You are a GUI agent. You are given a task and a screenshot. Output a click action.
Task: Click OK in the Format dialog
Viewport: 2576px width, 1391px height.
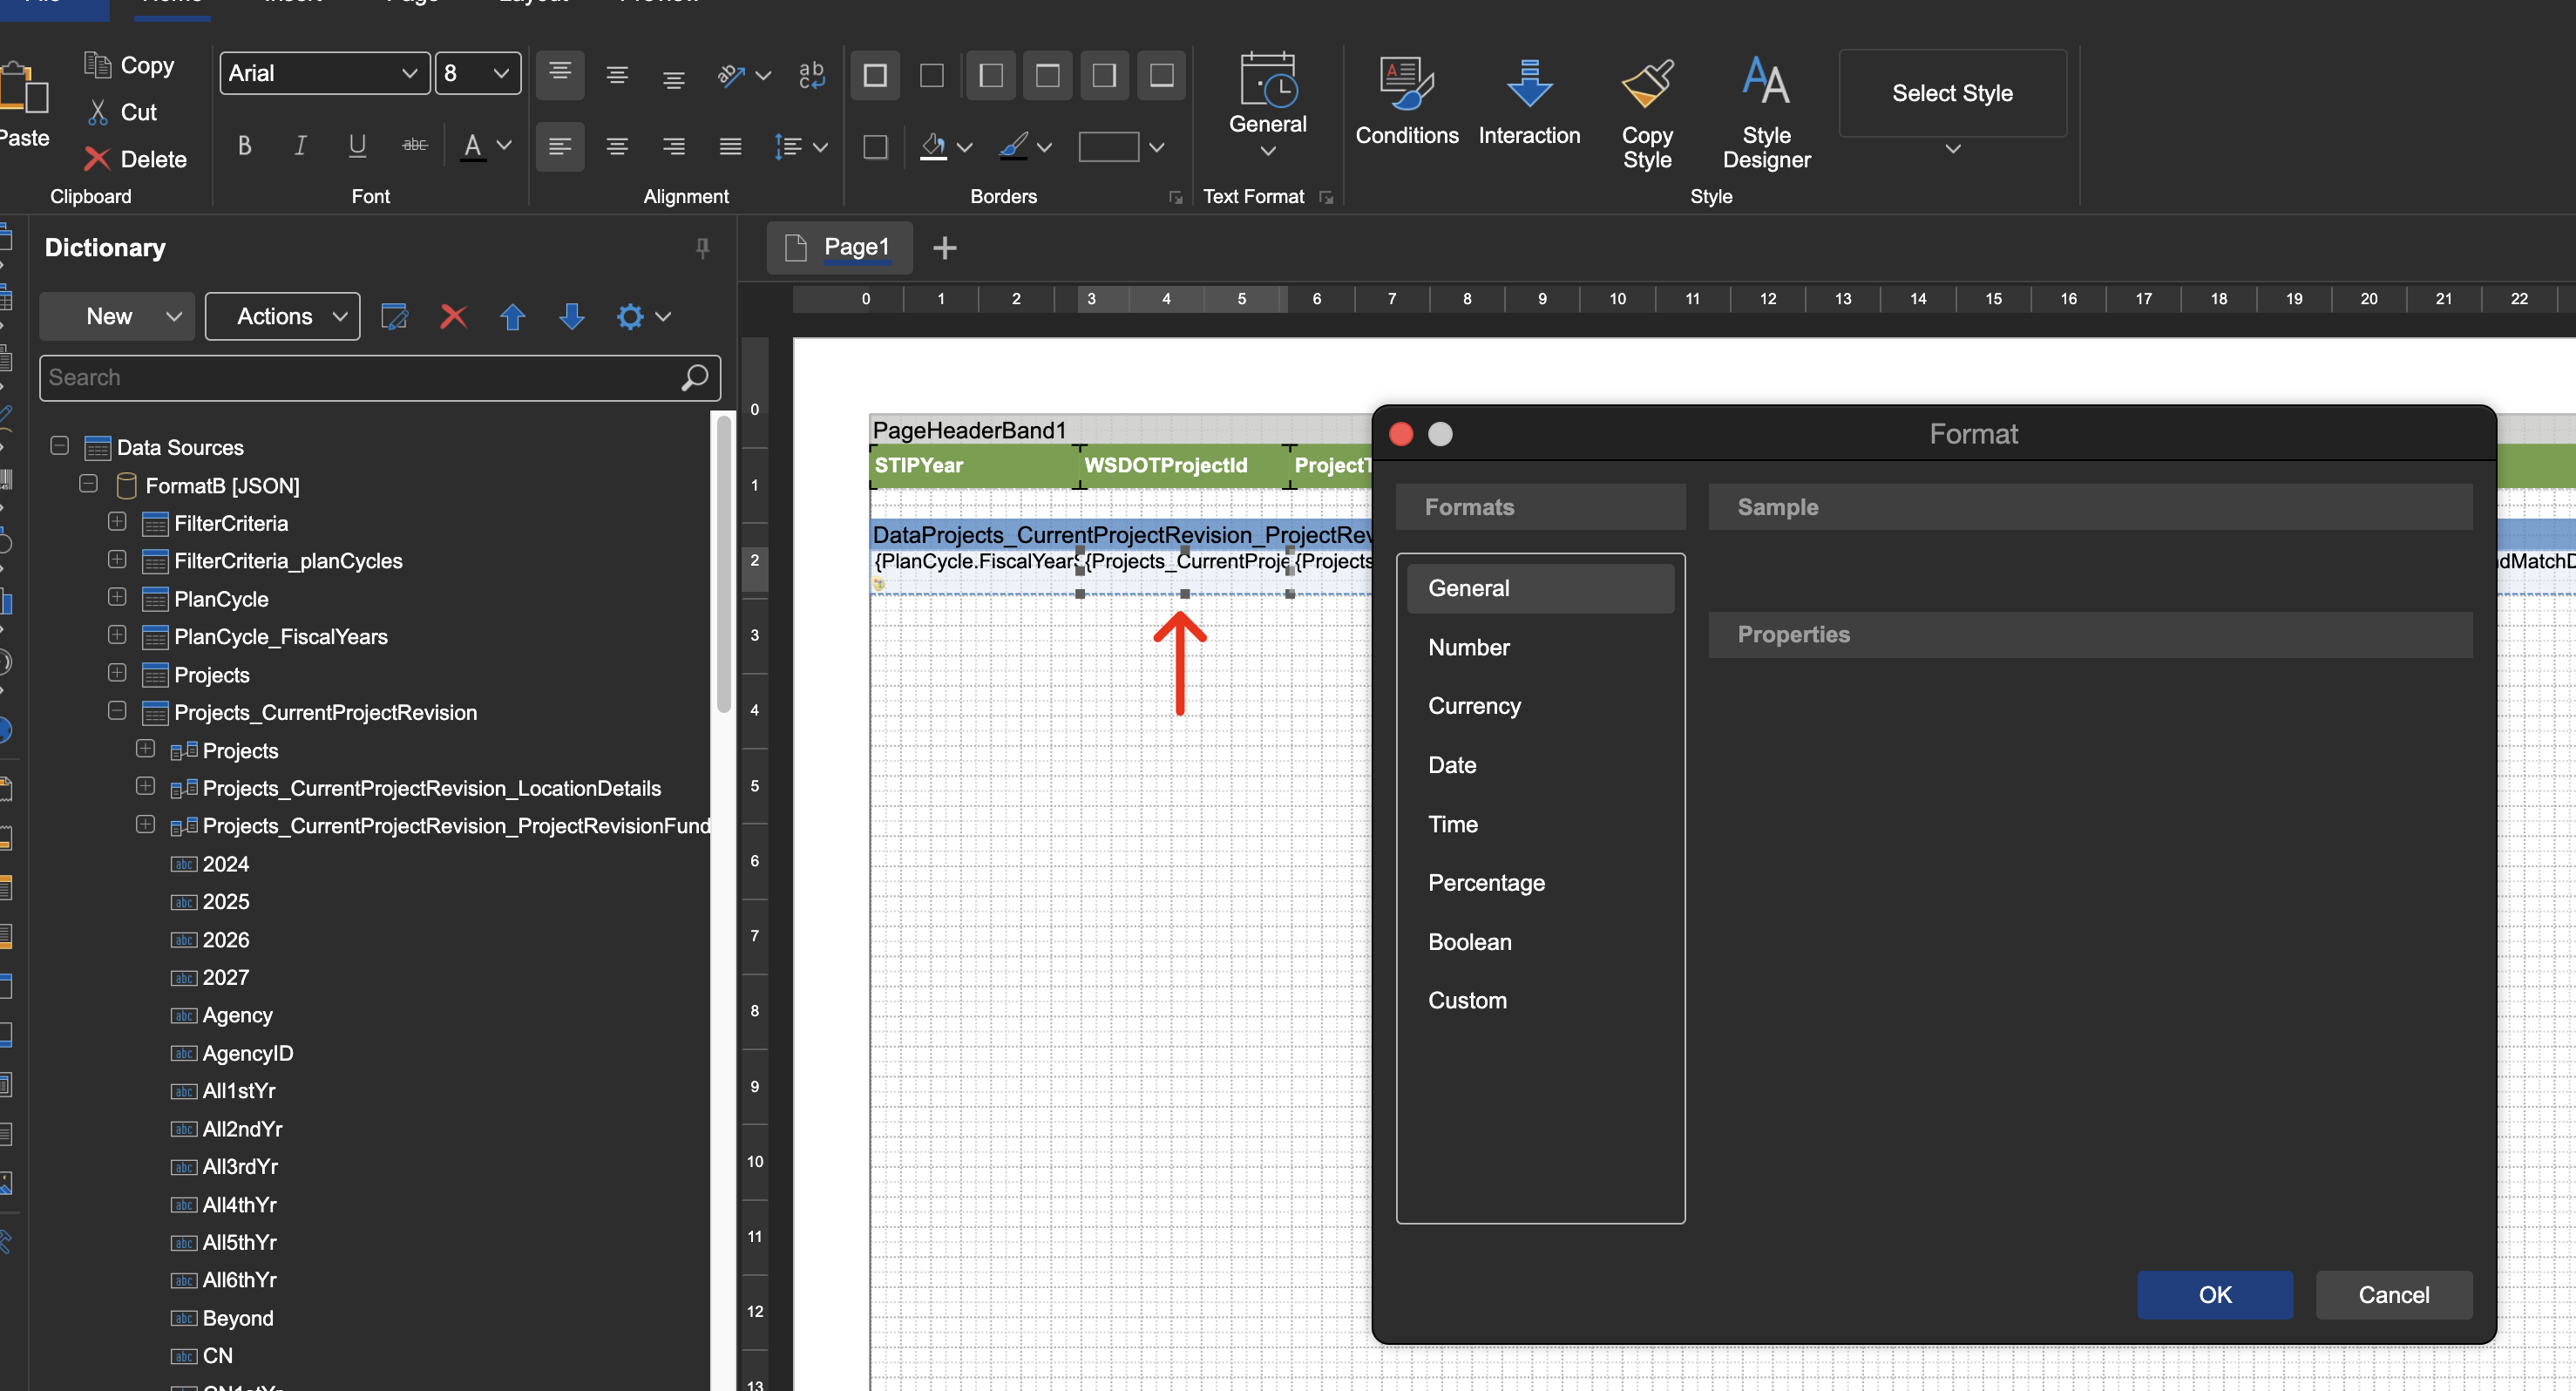tap(2214, 1294)
